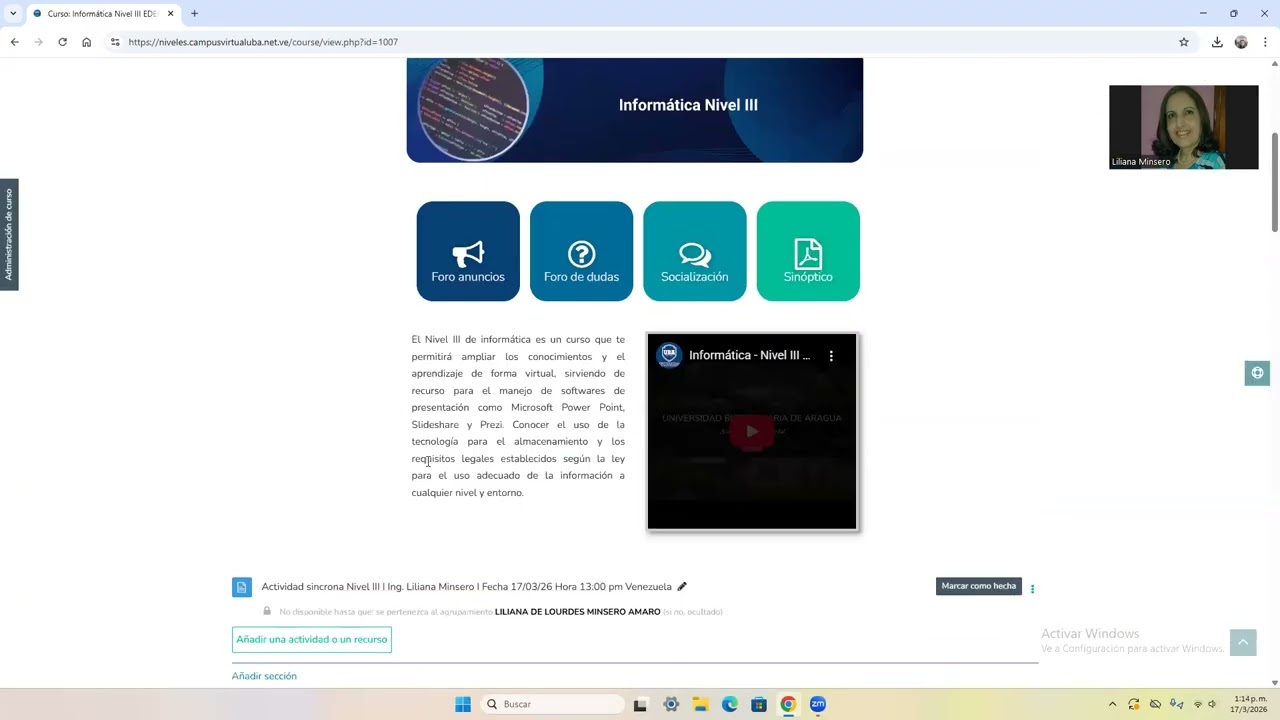Screen dimensions: 1280x720
Task: Open the Windows Start menu
Action: [x=463, y=704]
